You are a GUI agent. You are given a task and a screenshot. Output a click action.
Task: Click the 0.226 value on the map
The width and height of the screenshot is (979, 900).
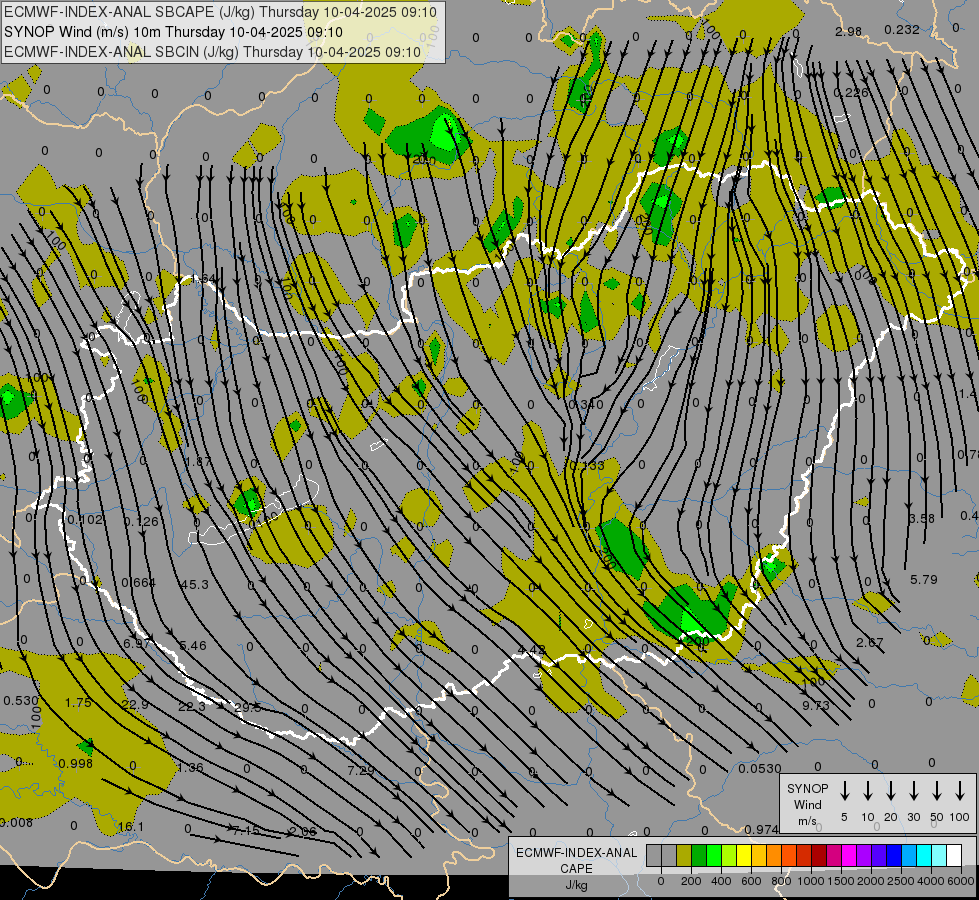pos(851,92)
